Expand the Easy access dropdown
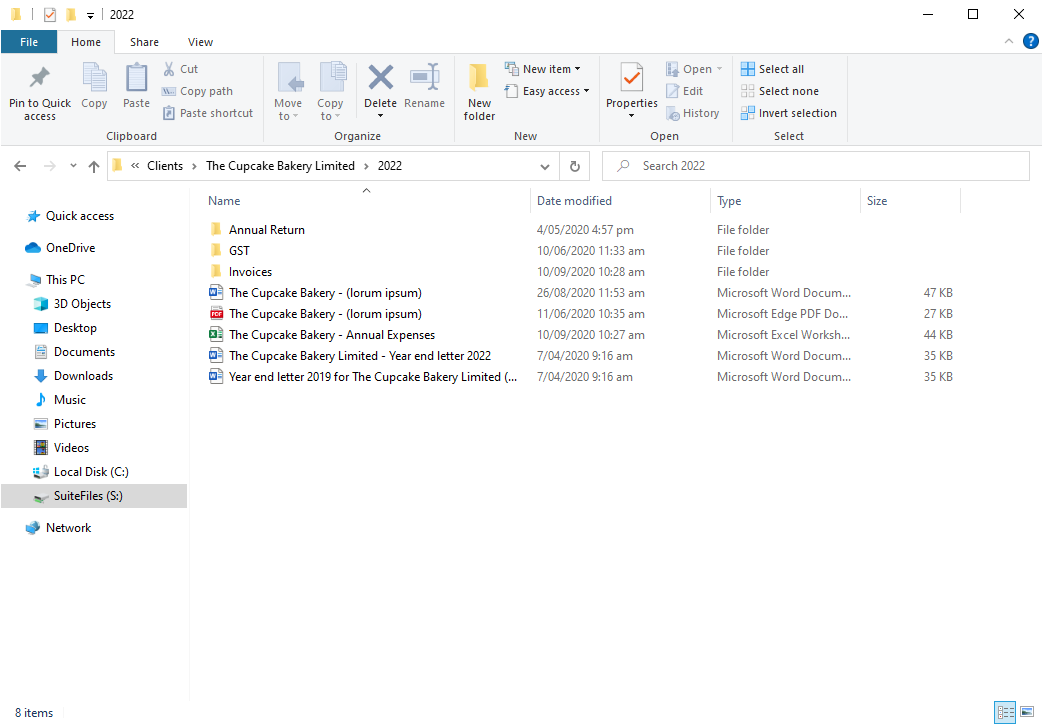Screen dimensions: 1043x724 (547, 91)
